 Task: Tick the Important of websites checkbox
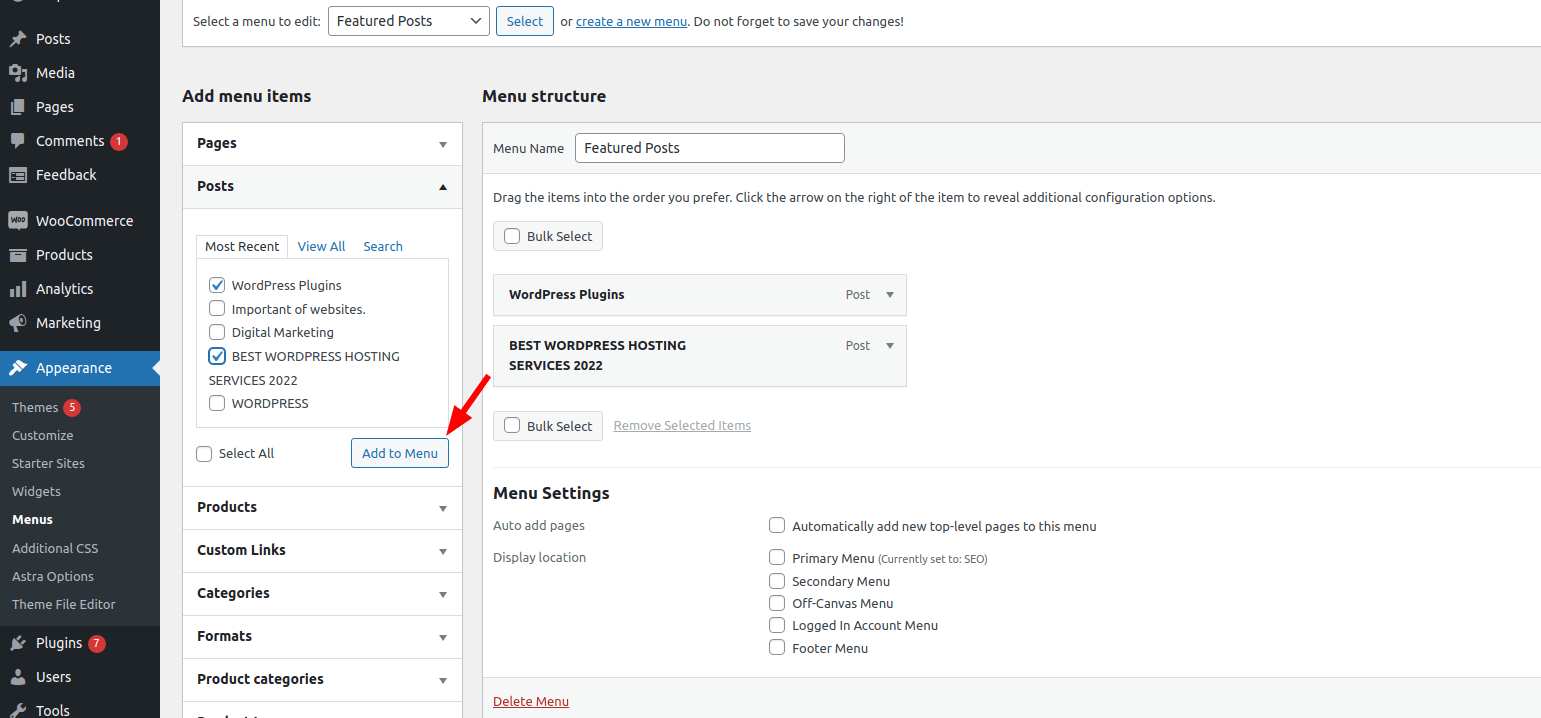click(217, 309)
